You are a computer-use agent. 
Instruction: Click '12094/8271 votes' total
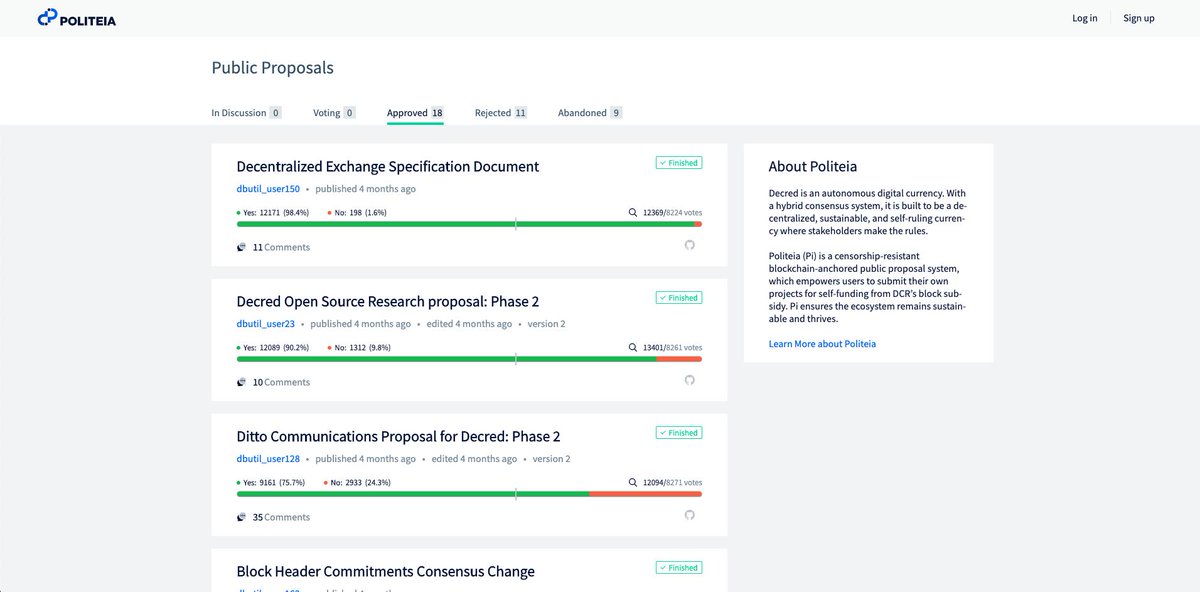(x=672, y=483)
